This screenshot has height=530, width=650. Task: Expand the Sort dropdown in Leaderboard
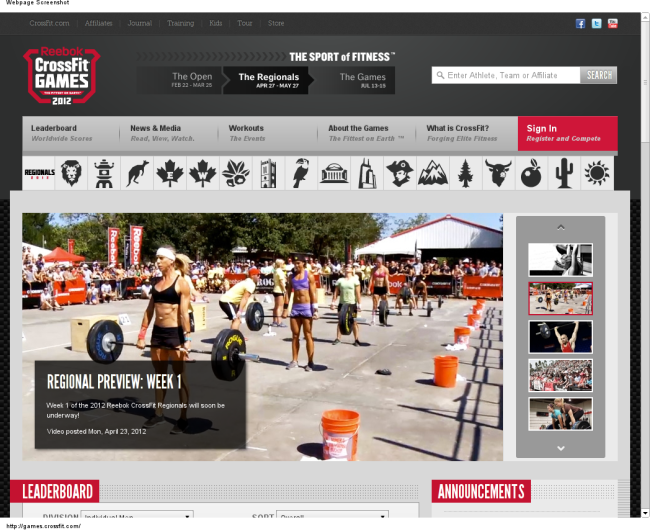[x=332, y=518]
